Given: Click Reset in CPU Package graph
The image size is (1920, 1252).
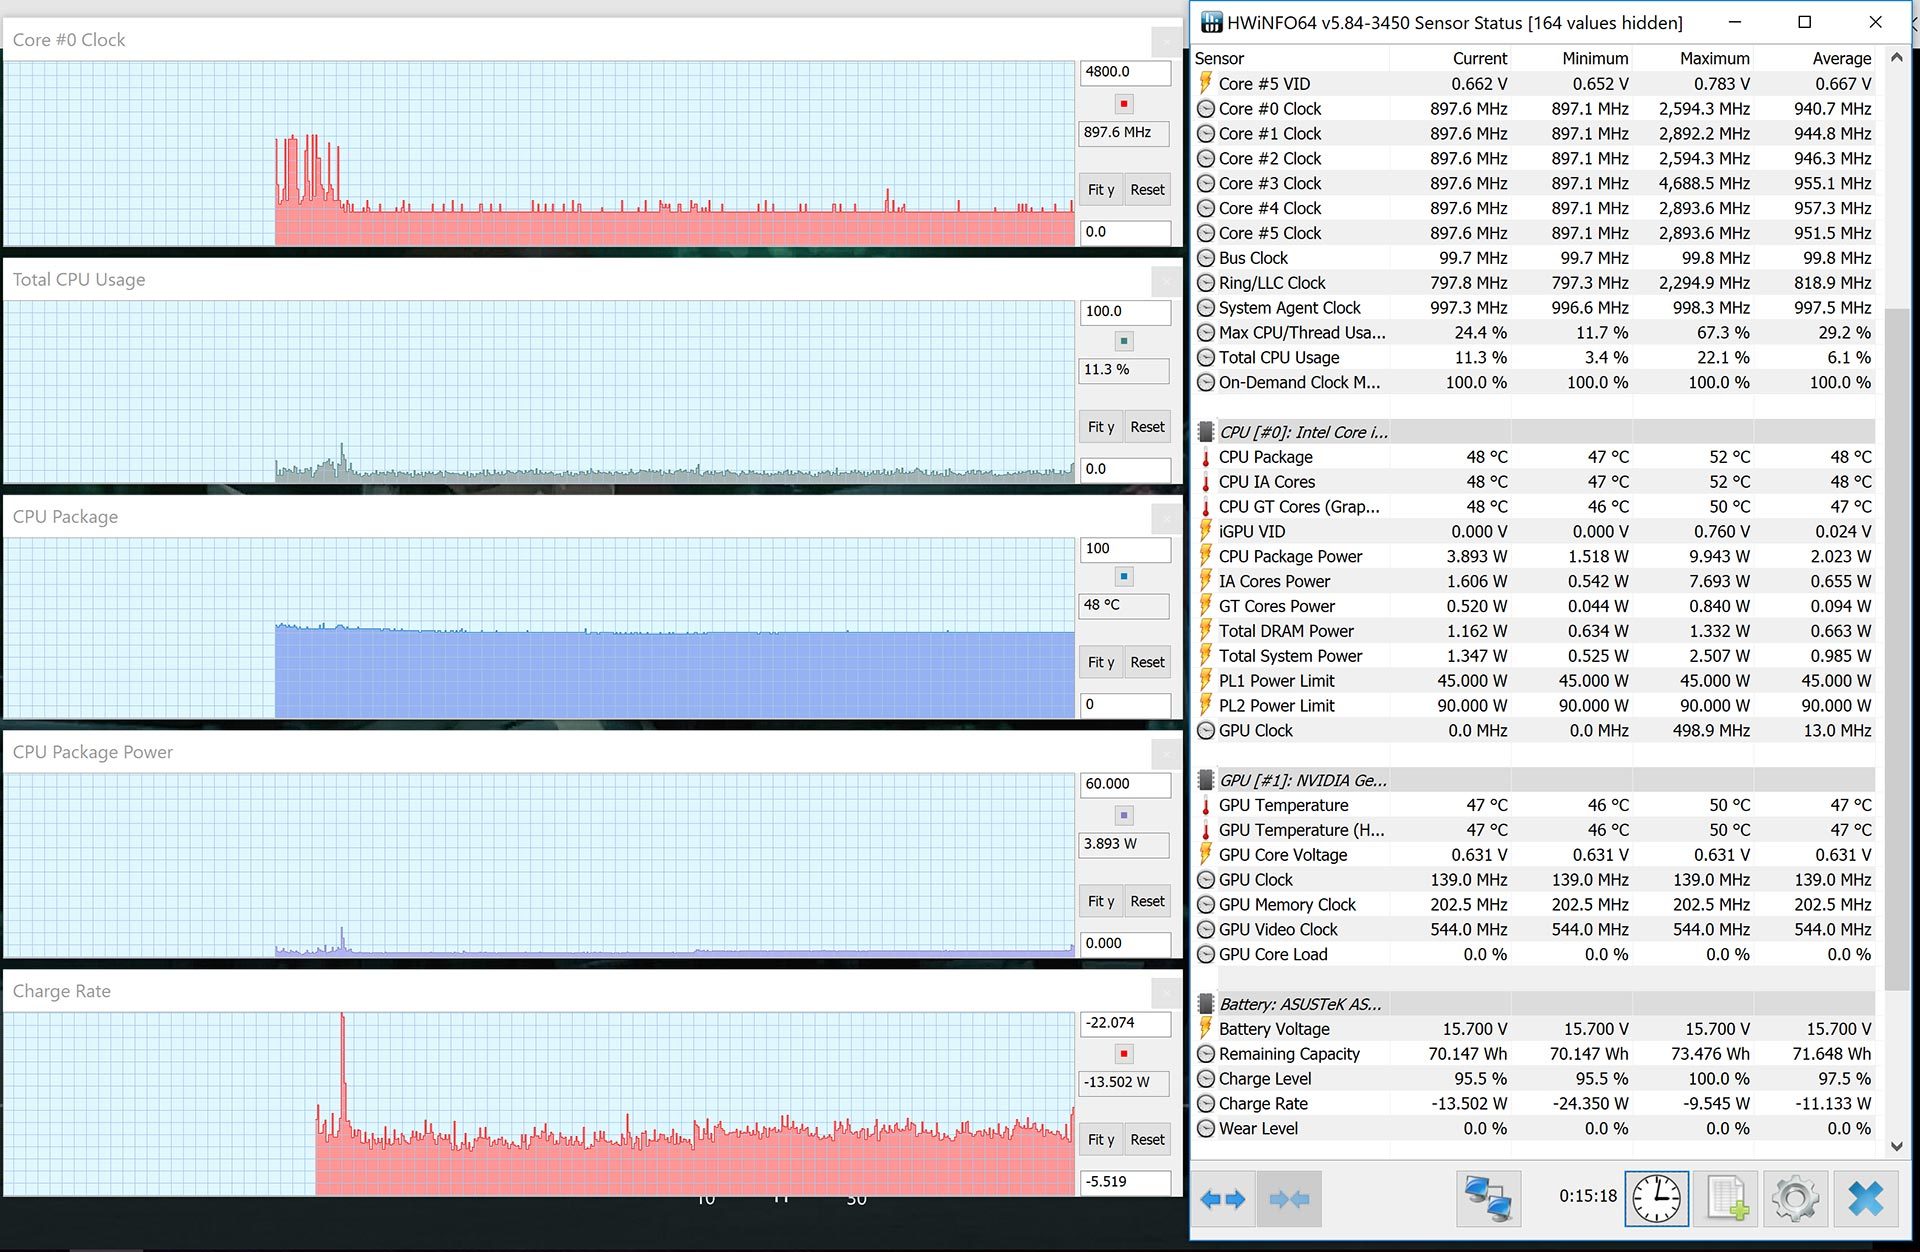Looking at the screenshot, I should (x=1147, y=662).
